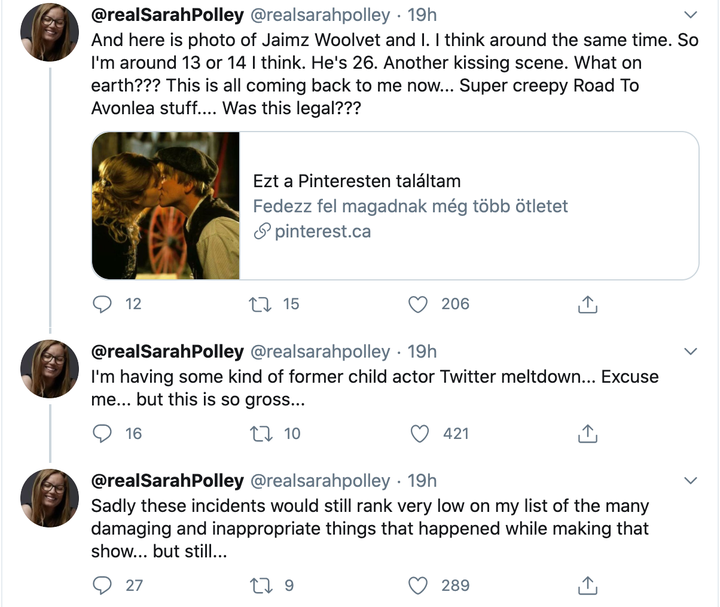Viewport: 720px width, 607px height.
Task: Retweet the tweet with 9 retweets
Action: [261, 586]
